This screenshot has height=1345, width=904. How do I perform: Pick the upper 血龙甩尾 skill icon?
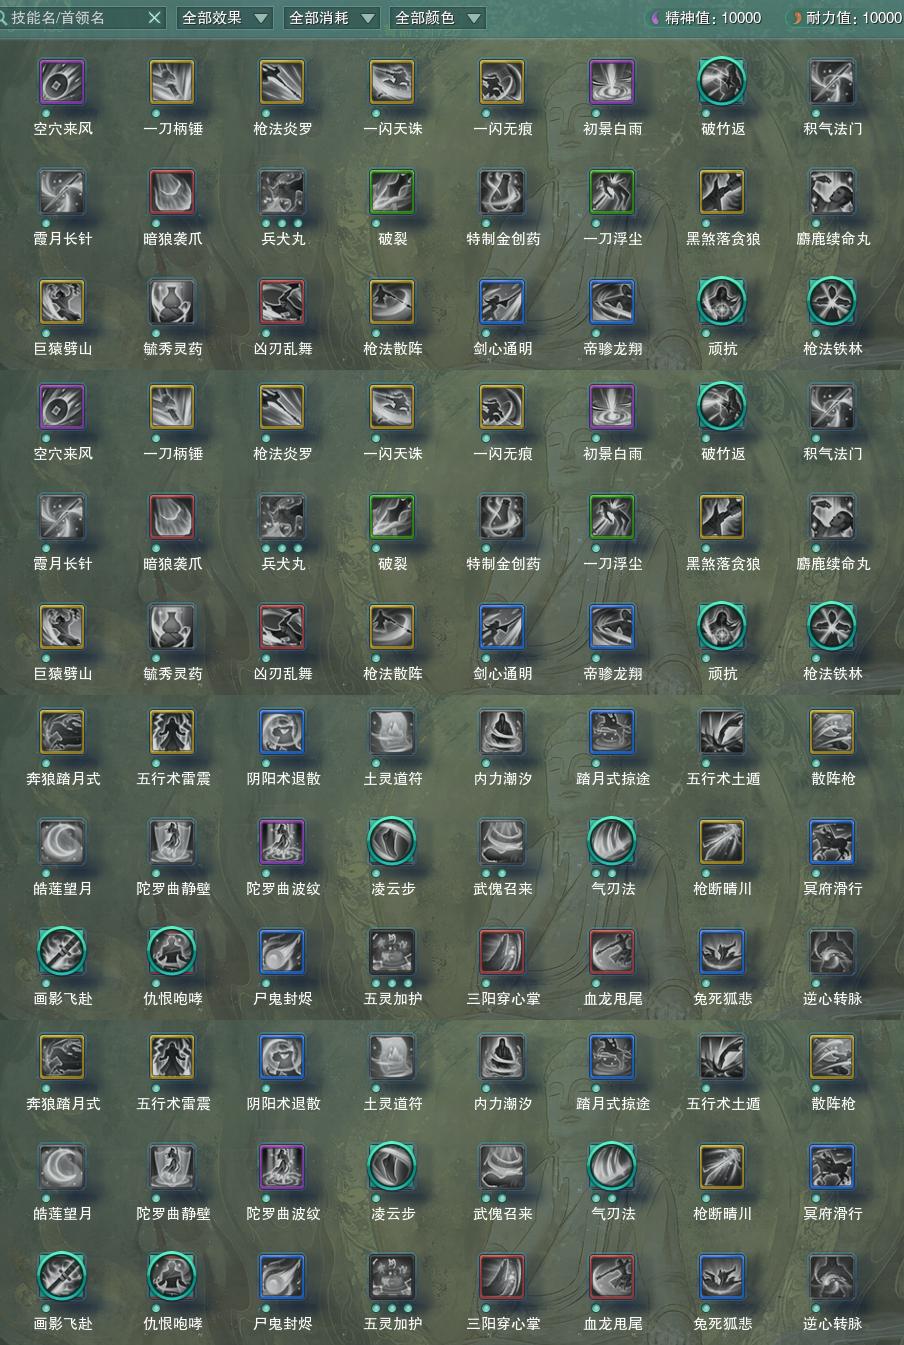[x=612, y=952]
